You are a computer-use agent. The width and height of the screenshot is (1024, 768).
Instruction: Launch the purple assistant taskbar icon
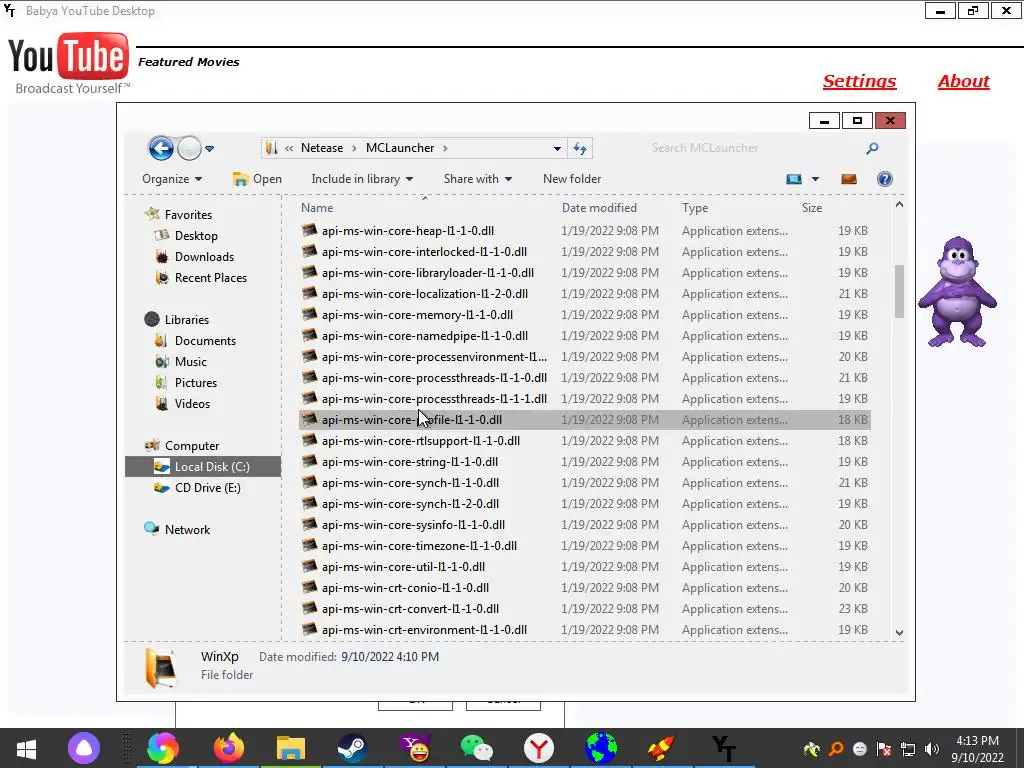(84, 748)
